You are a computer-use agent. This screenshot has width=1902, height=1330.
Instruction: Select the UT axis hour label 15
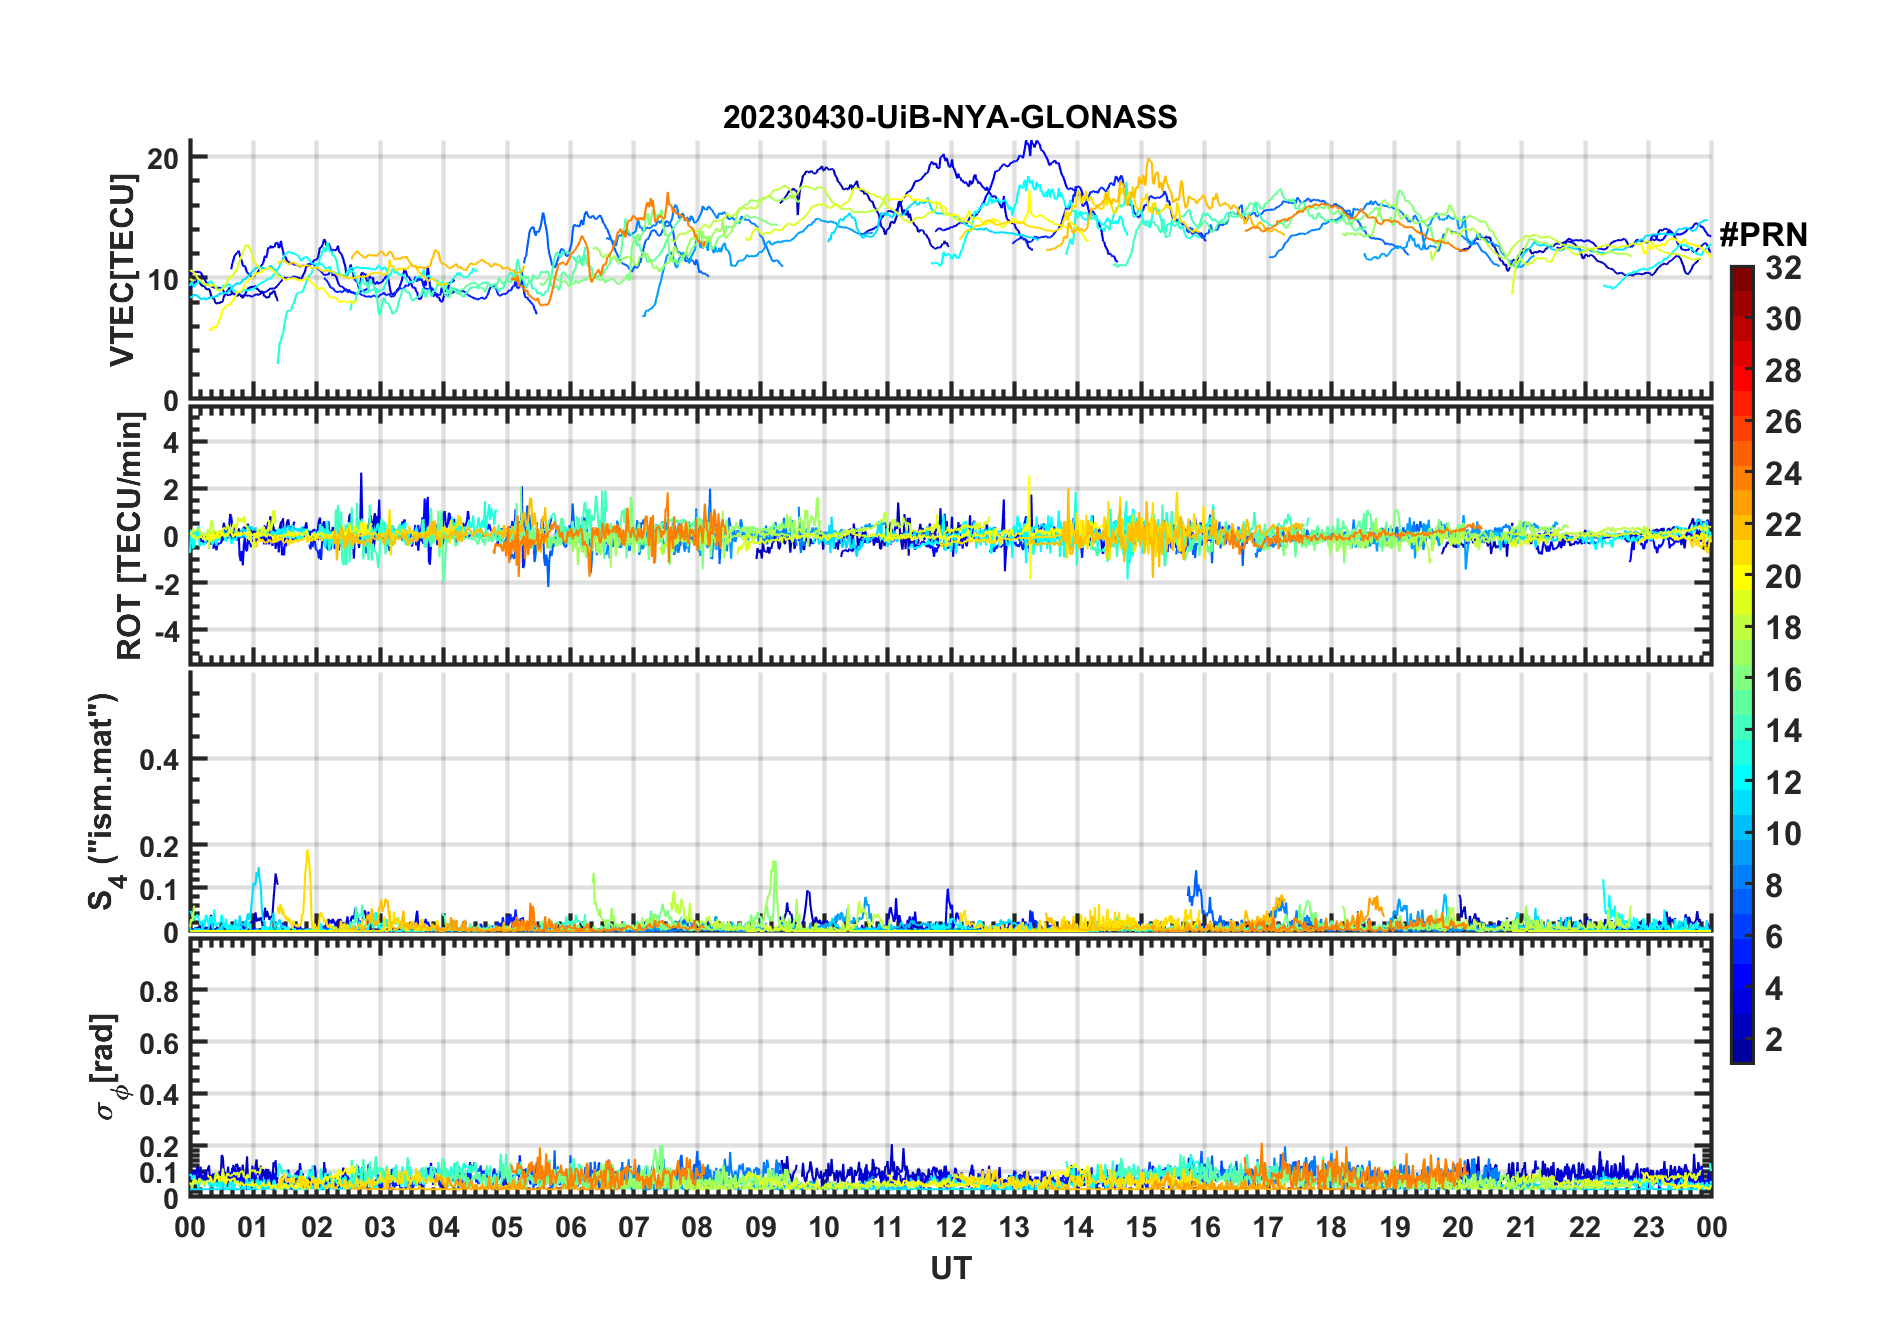1141,1227
